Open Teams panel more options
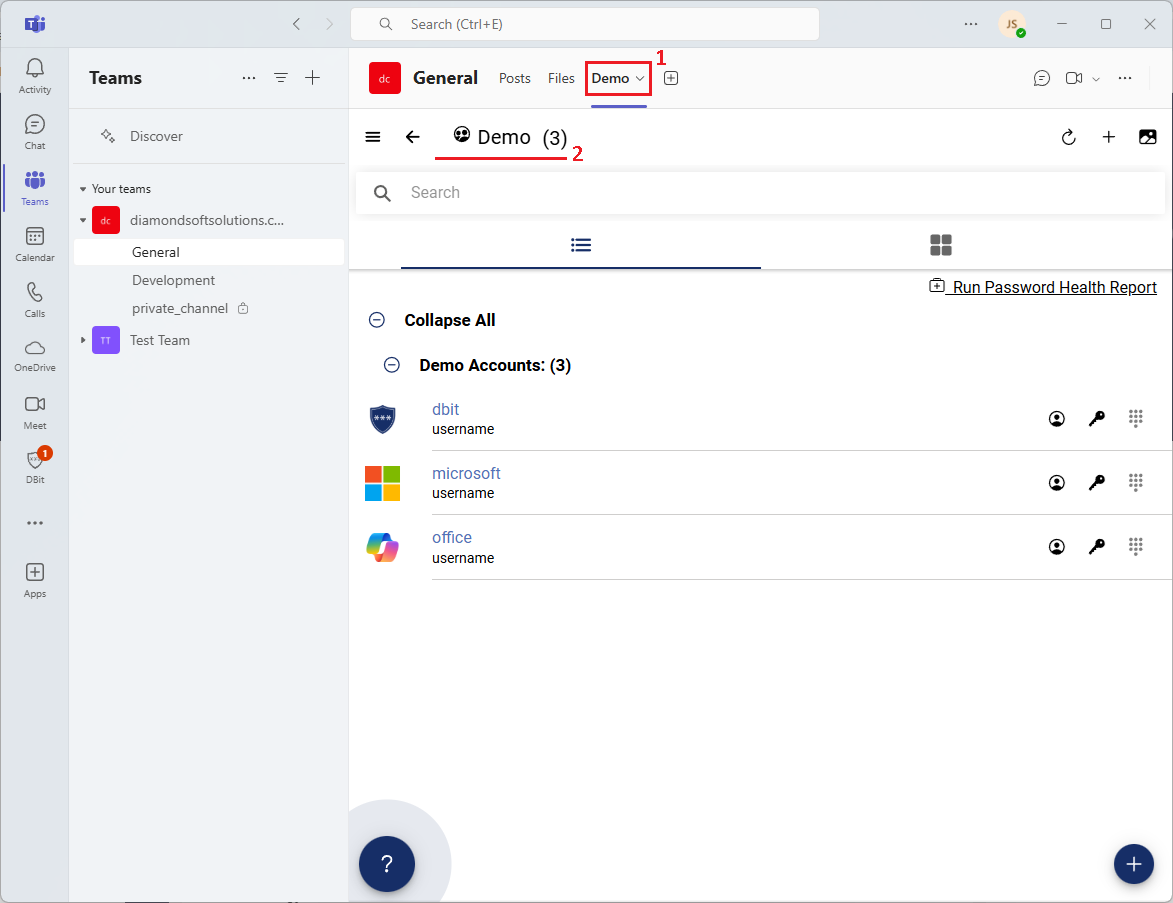Screen dimensions: 1173x903 click(249, 78)
